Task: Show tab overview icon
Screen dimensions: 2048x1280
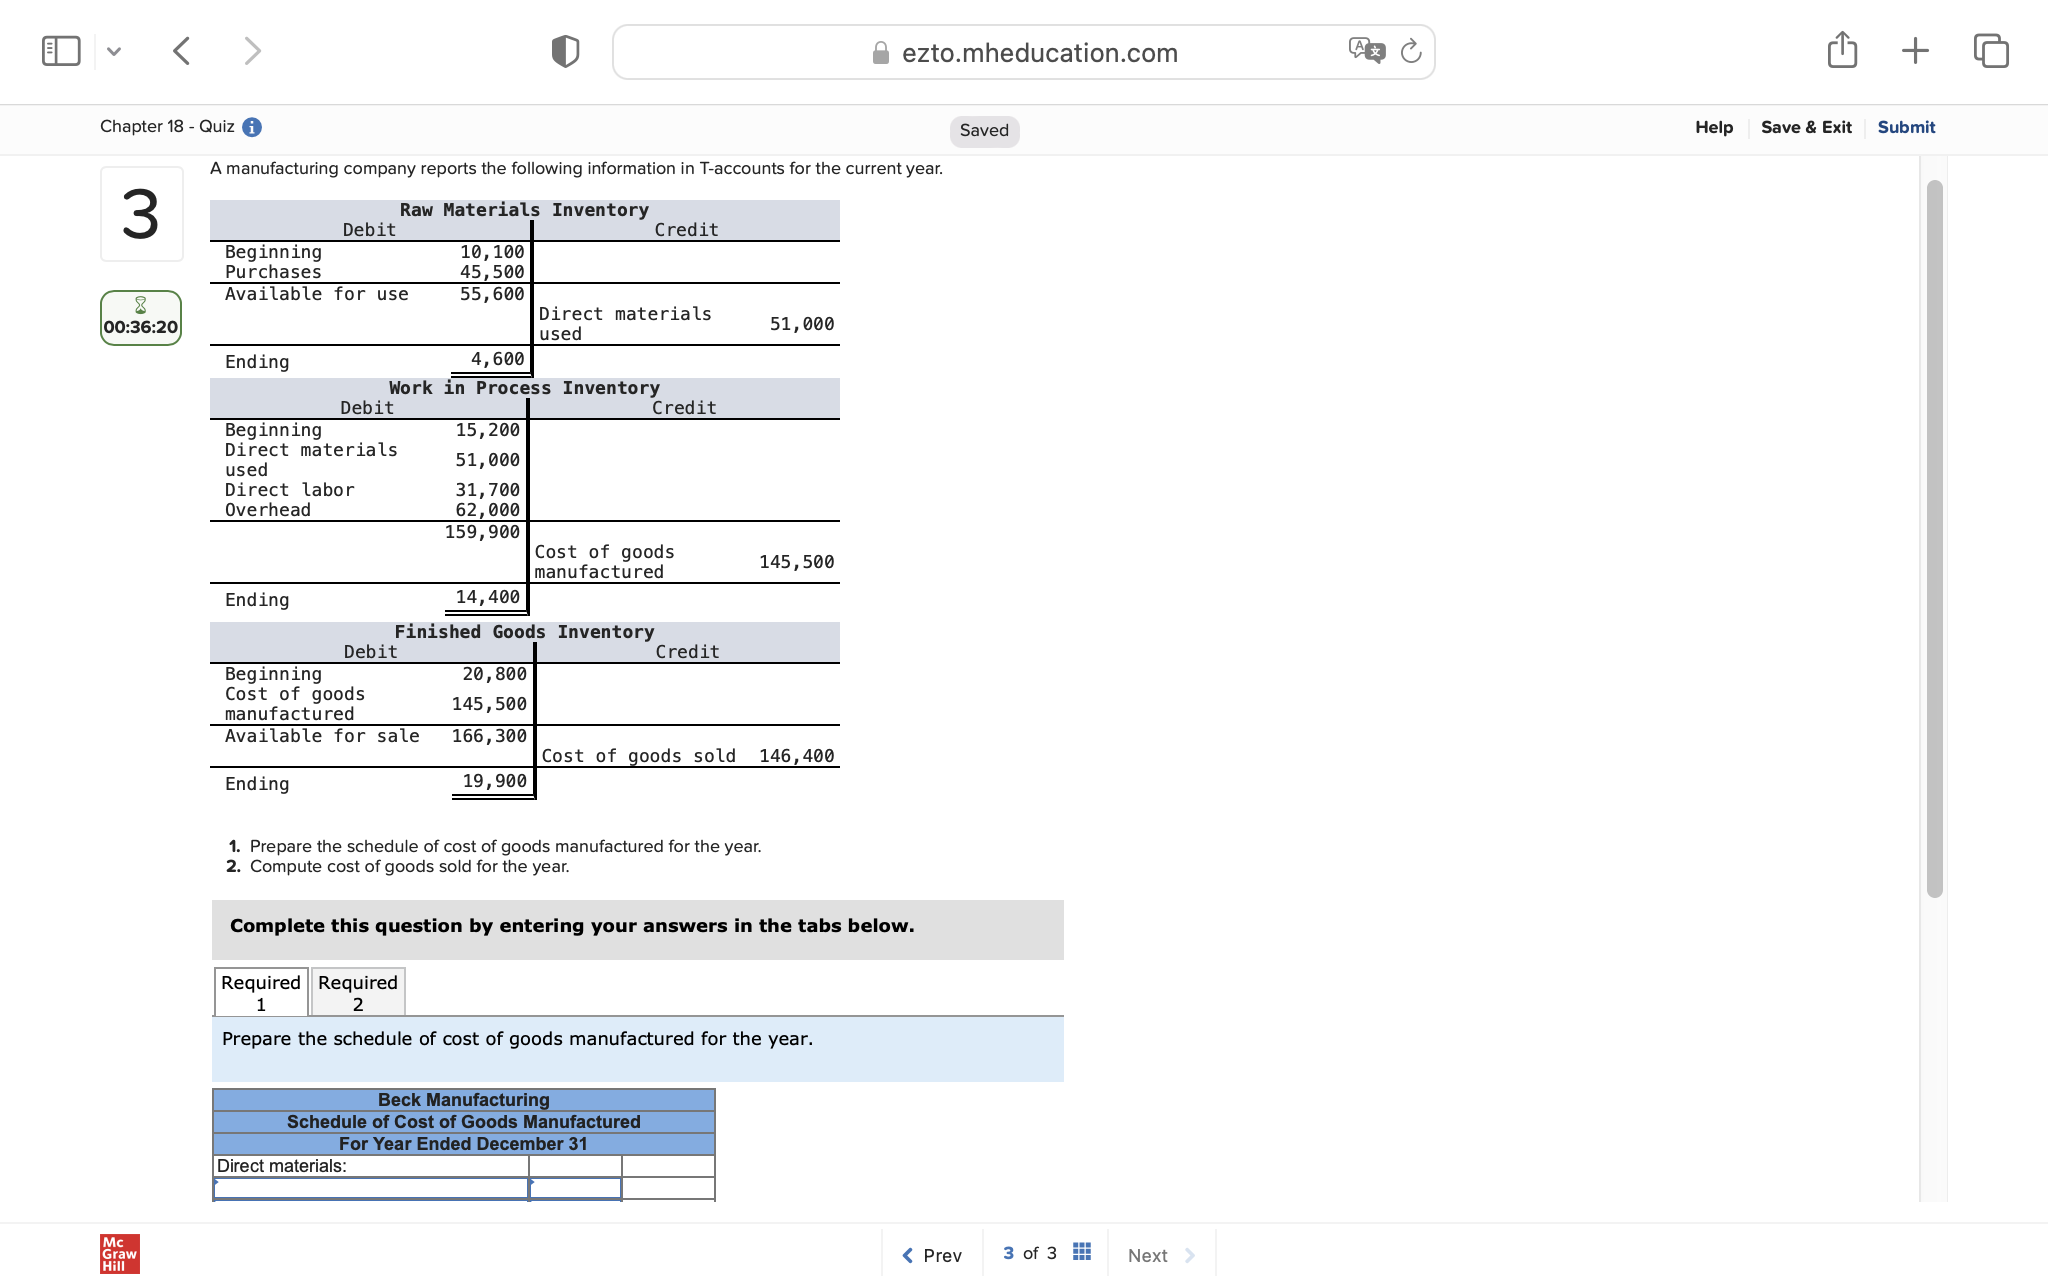Action: pyautogui.click(x=1990, y=50)
